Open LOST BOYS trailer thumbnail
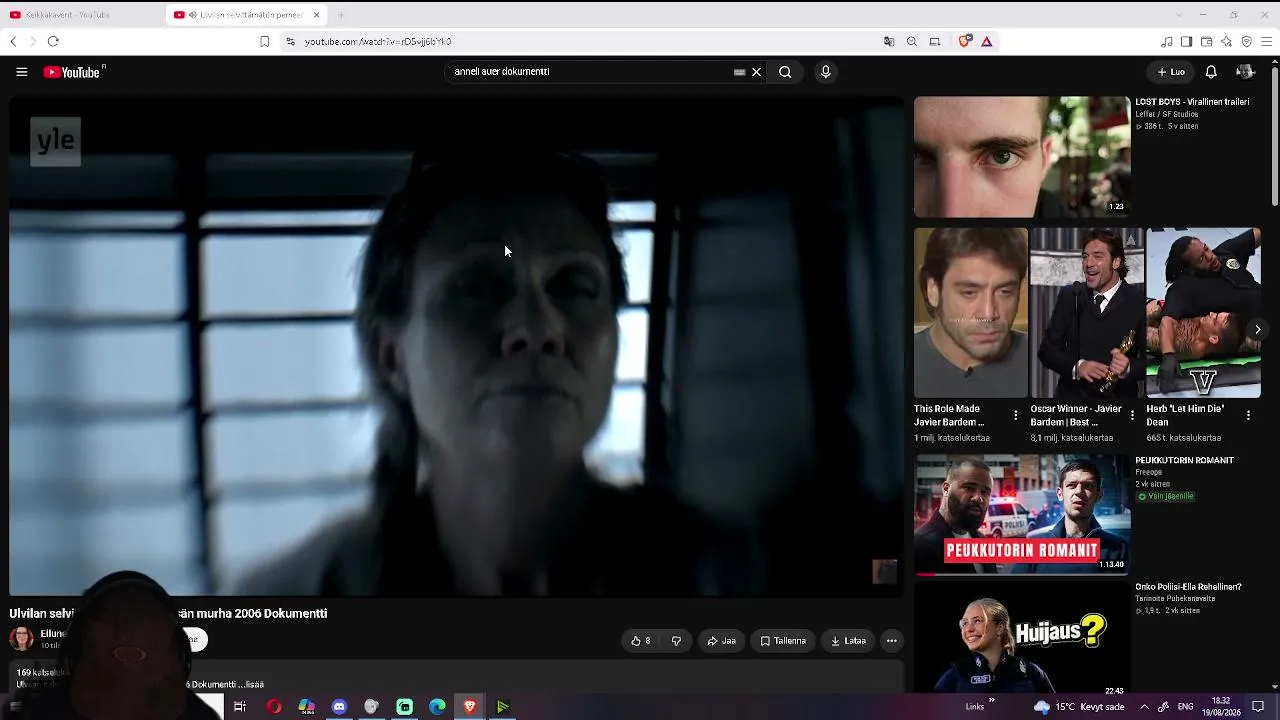 point(1022,156)
